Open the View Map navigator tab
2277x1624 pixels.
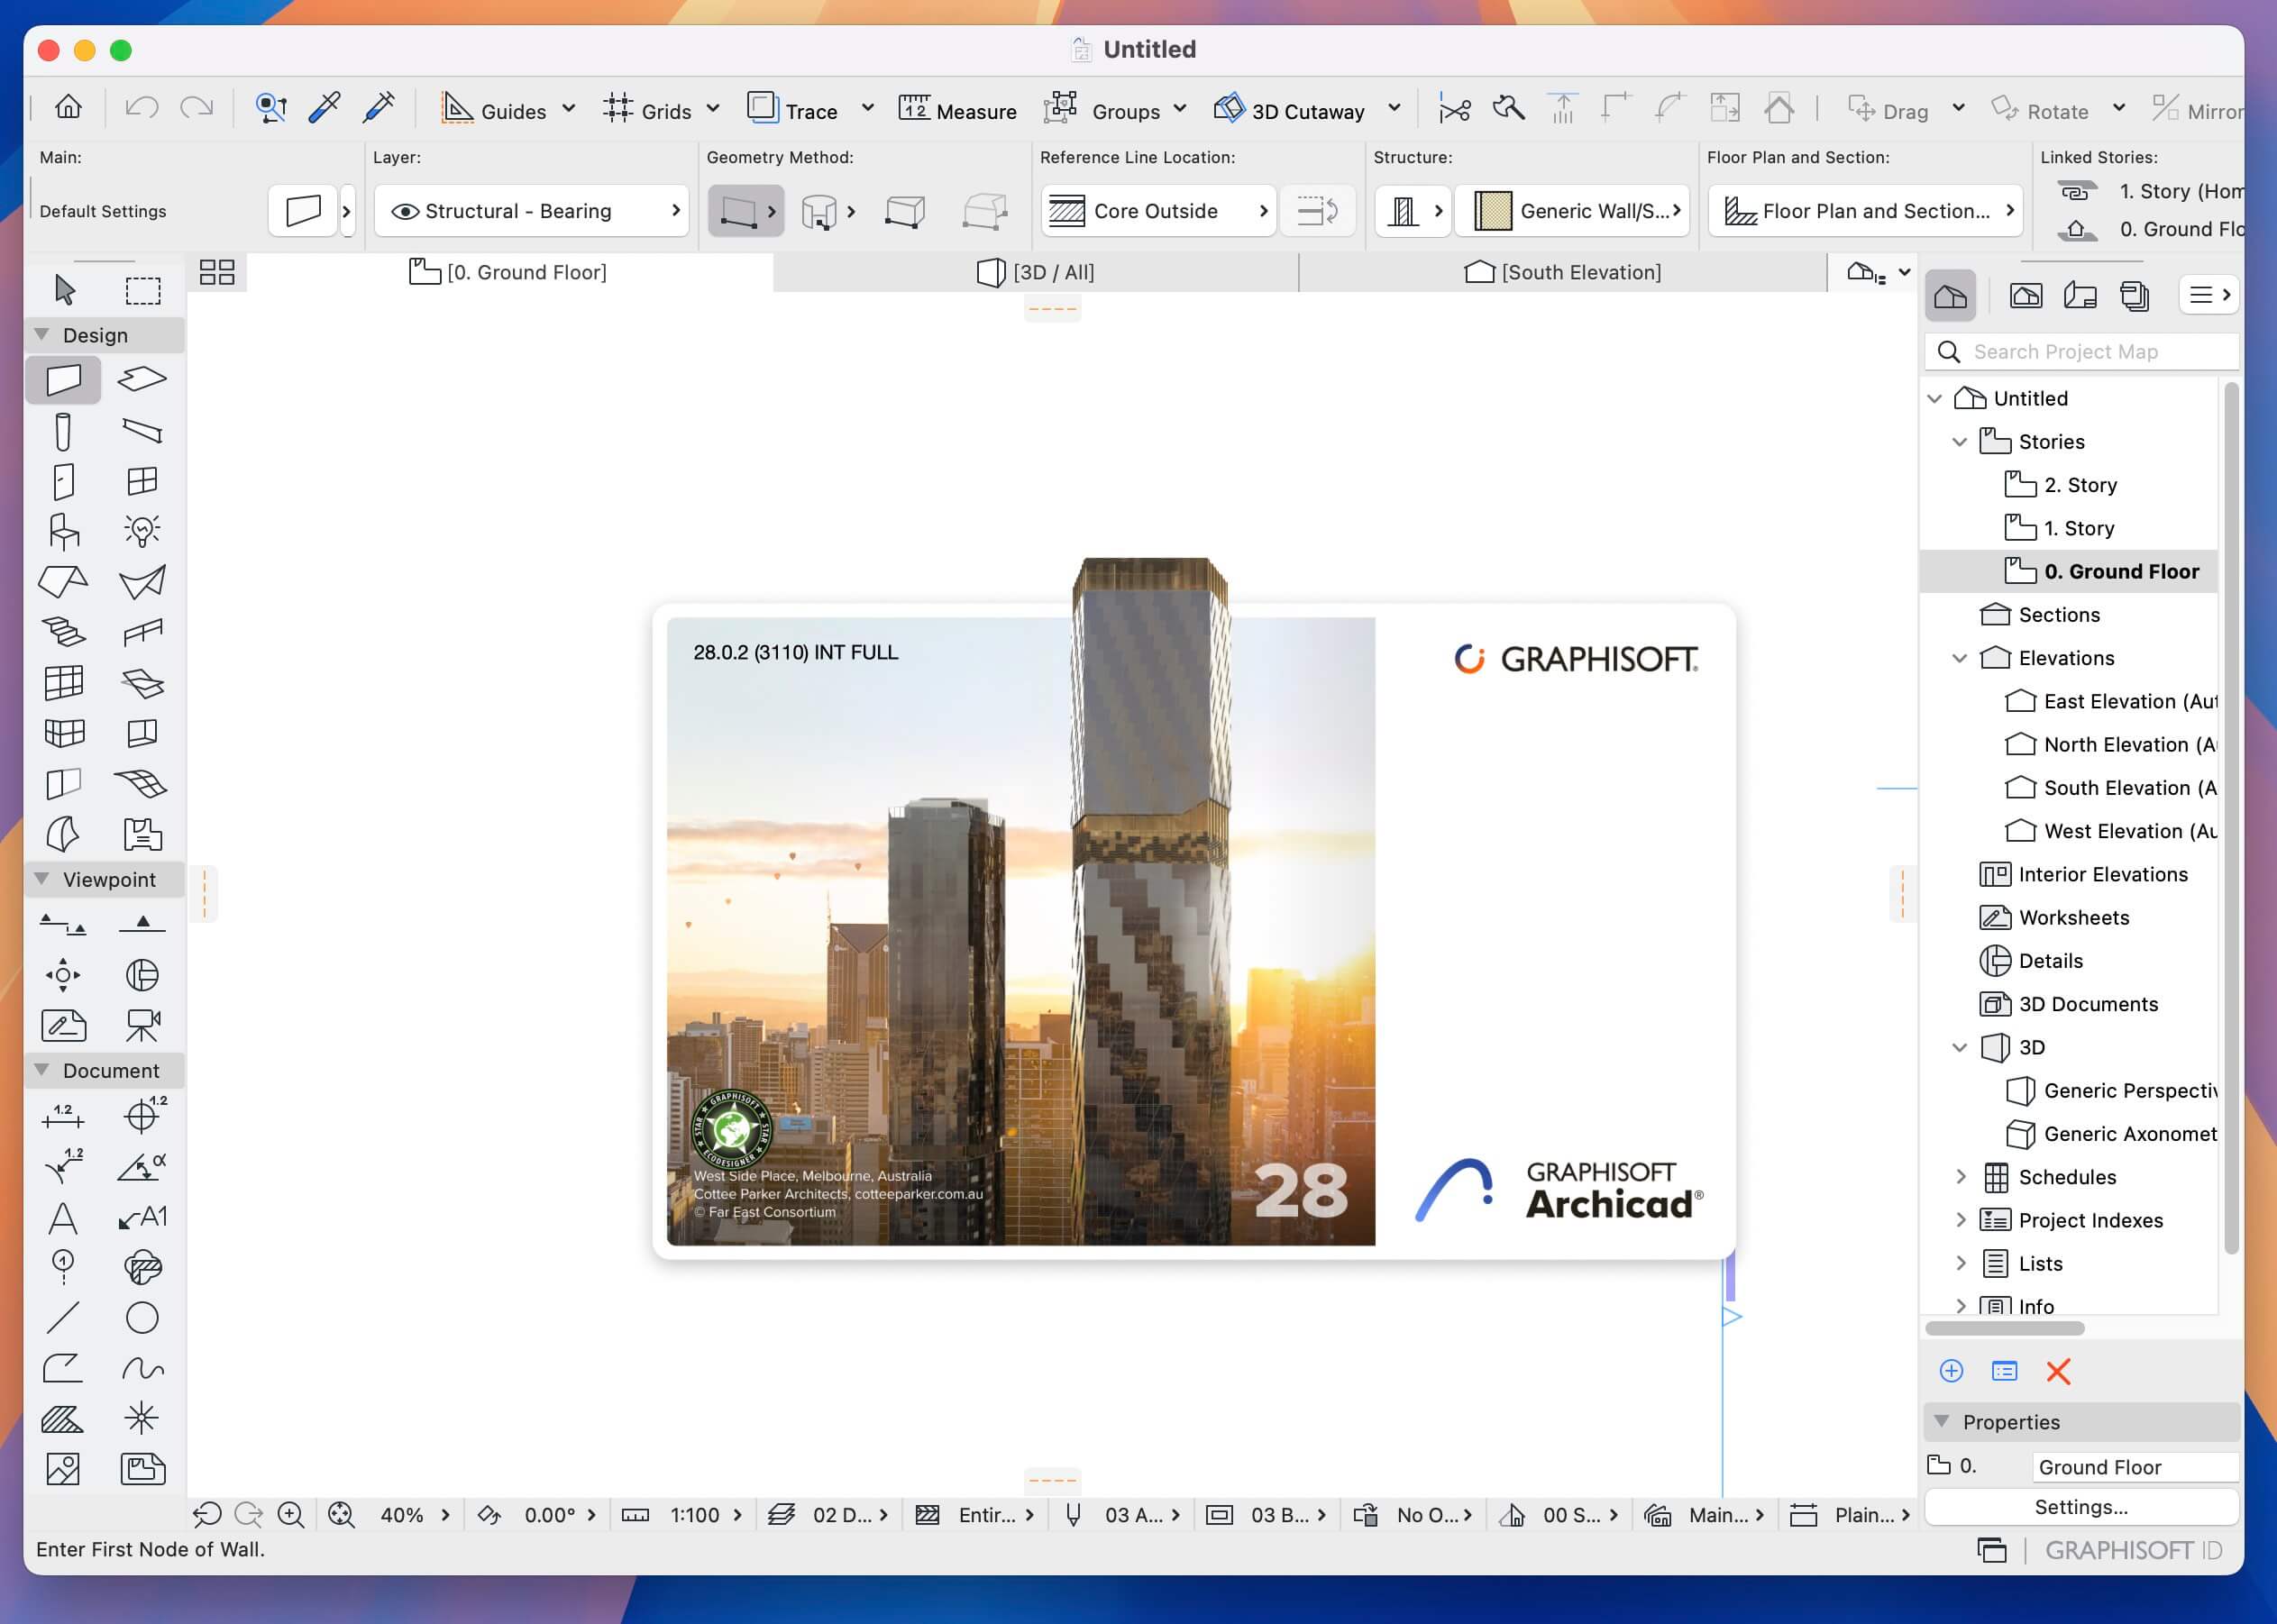[2026, 296]
